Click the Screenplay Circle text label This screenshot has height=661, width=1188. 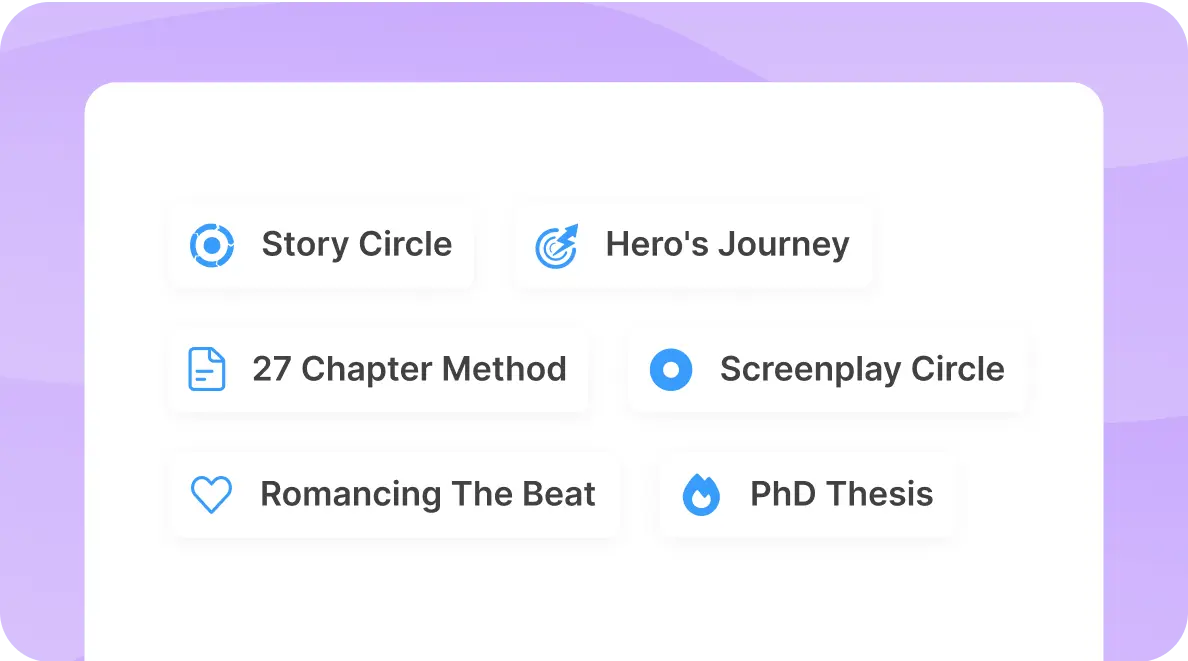pos(862,370)
